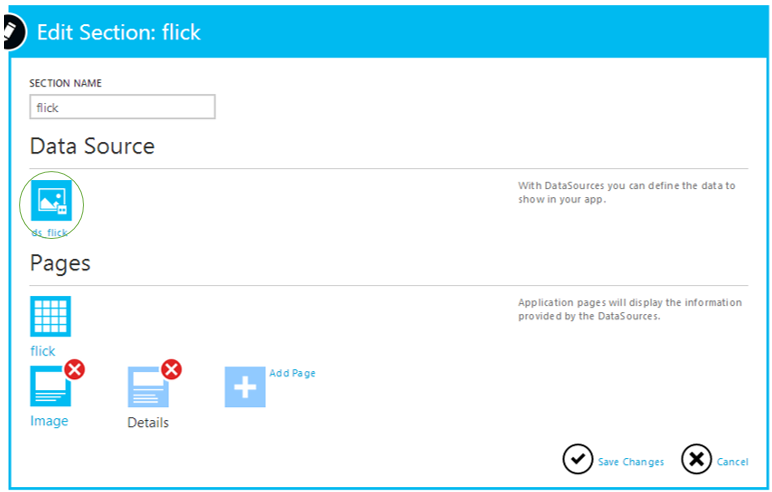Click the Add Page link text

coord(292,373)
